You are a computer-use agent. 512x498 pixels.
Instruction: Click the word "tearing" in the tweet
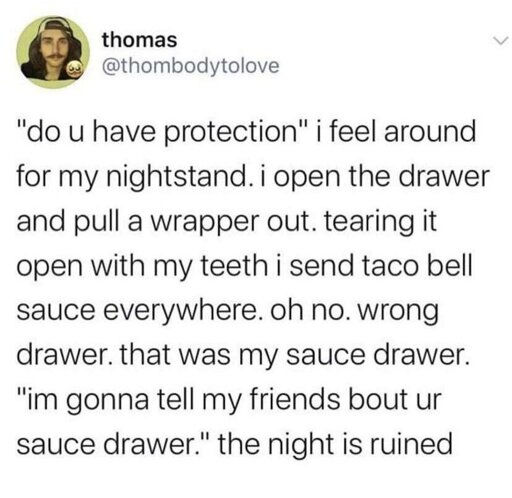(366, 223)
